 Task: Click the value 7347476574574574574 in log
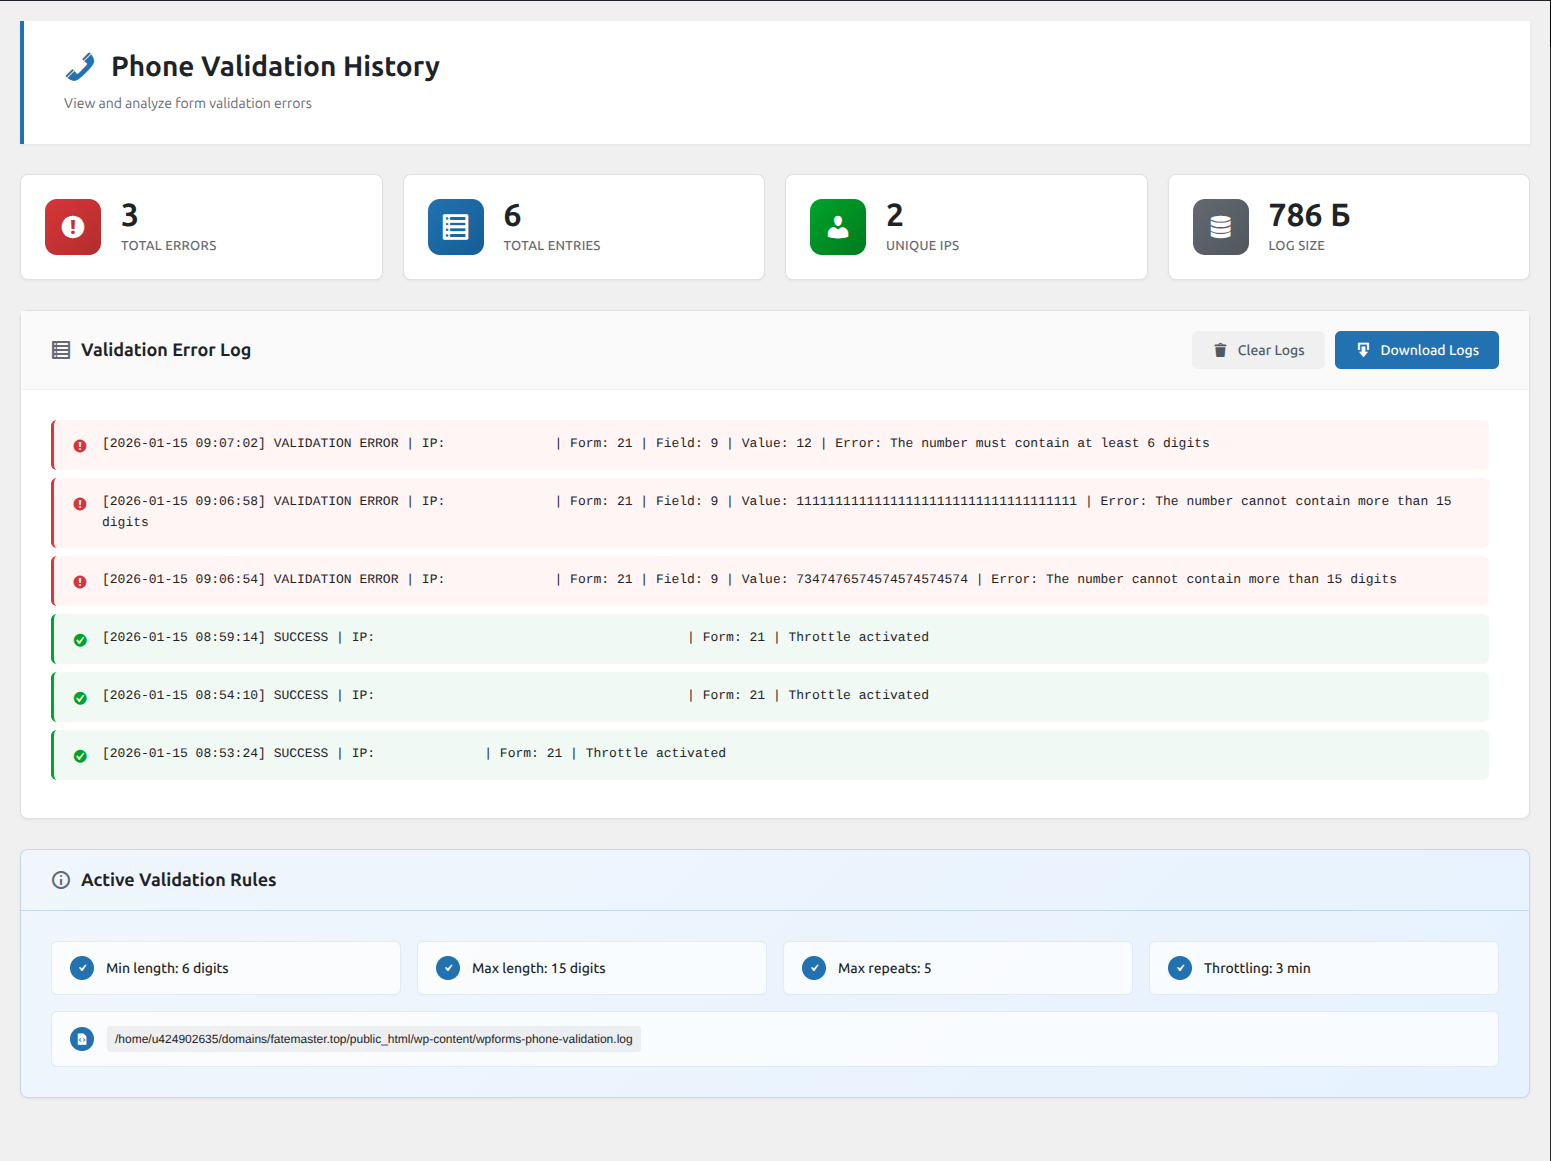coord(882,579)
